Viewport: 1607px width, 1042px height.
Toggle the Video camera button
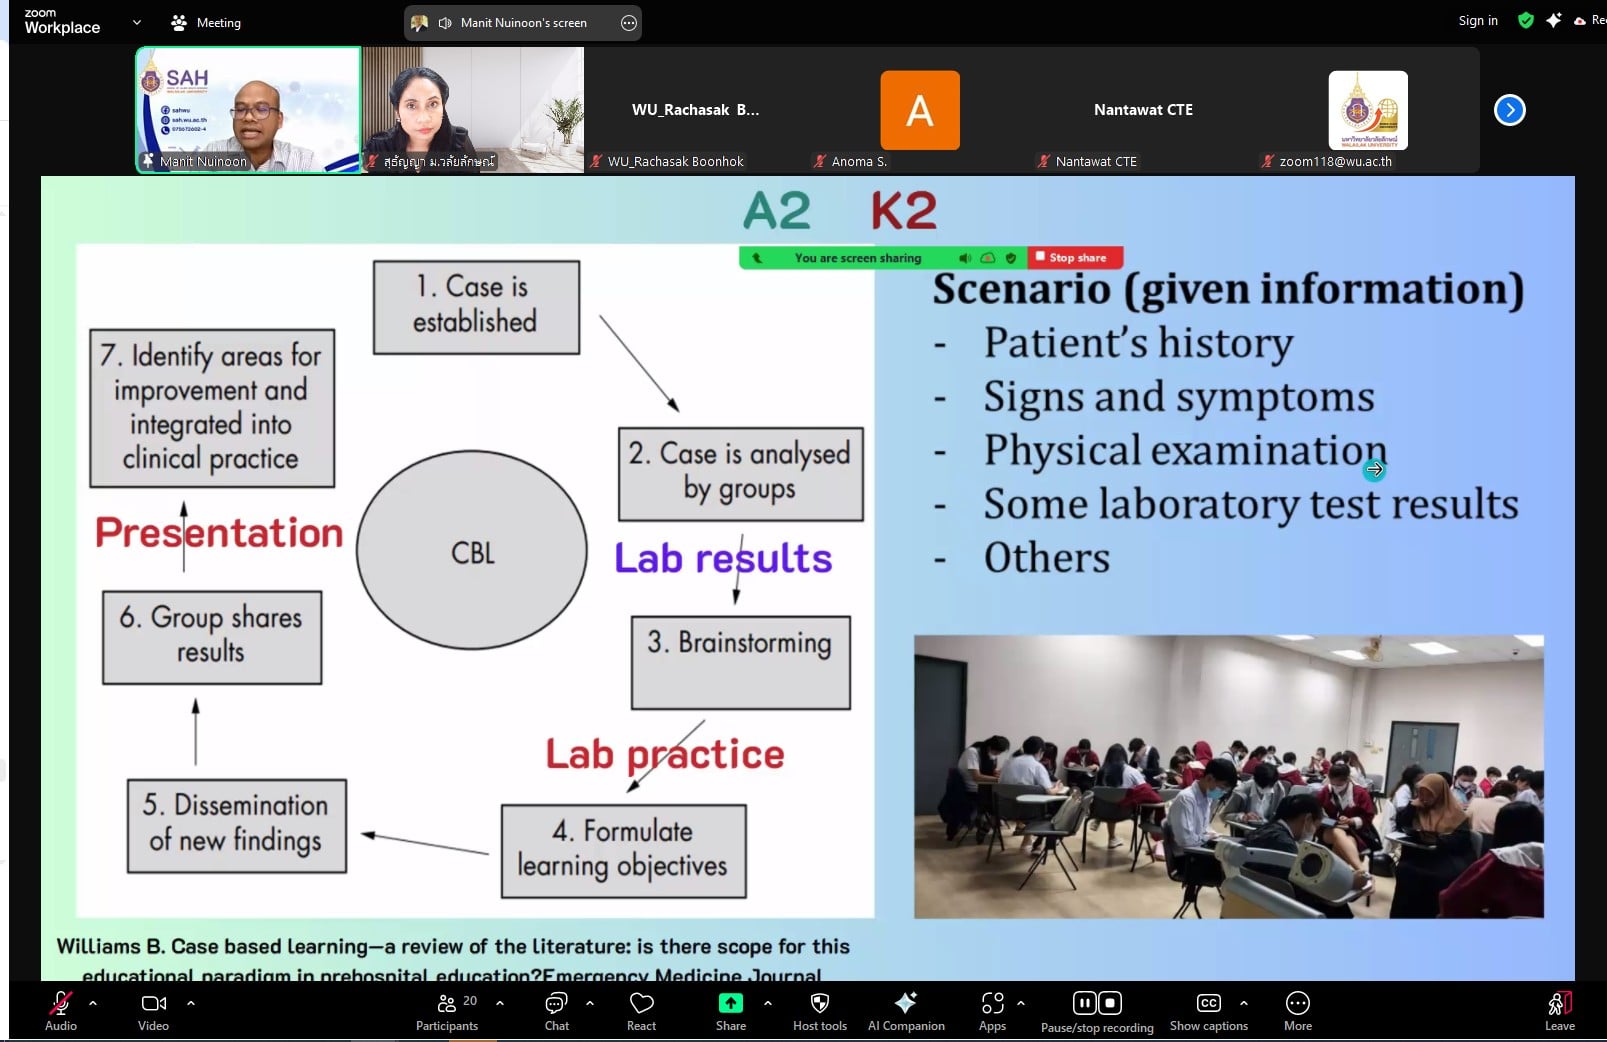click(153, 1004)
